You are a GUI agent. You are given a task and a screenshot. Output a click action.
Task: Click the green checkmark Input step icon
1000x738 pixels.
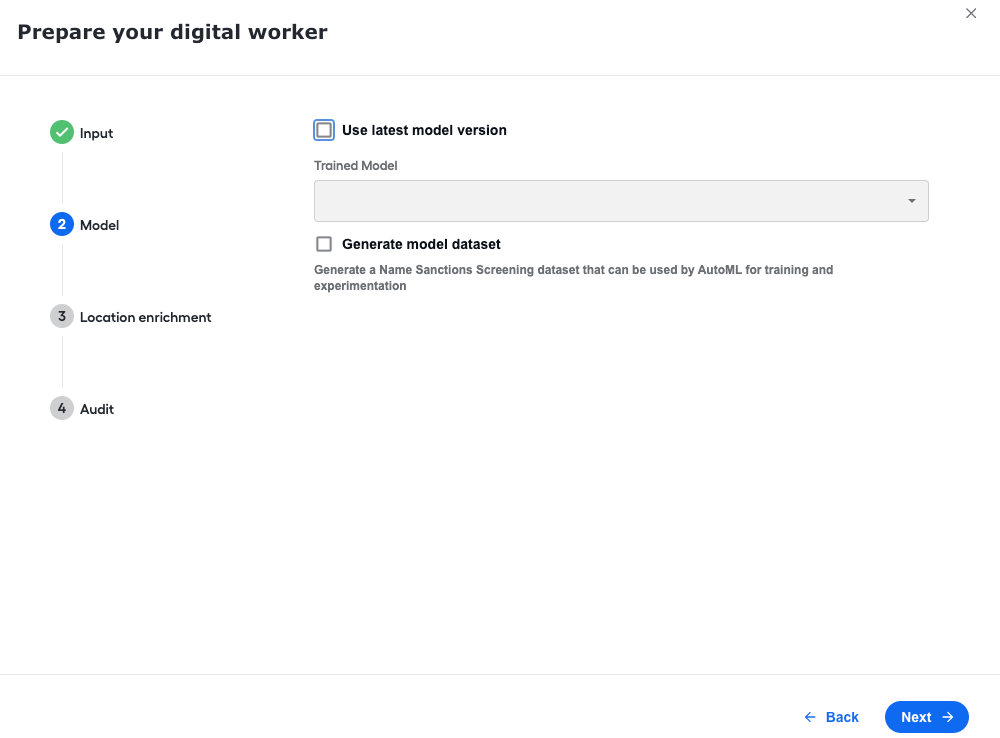62,132
